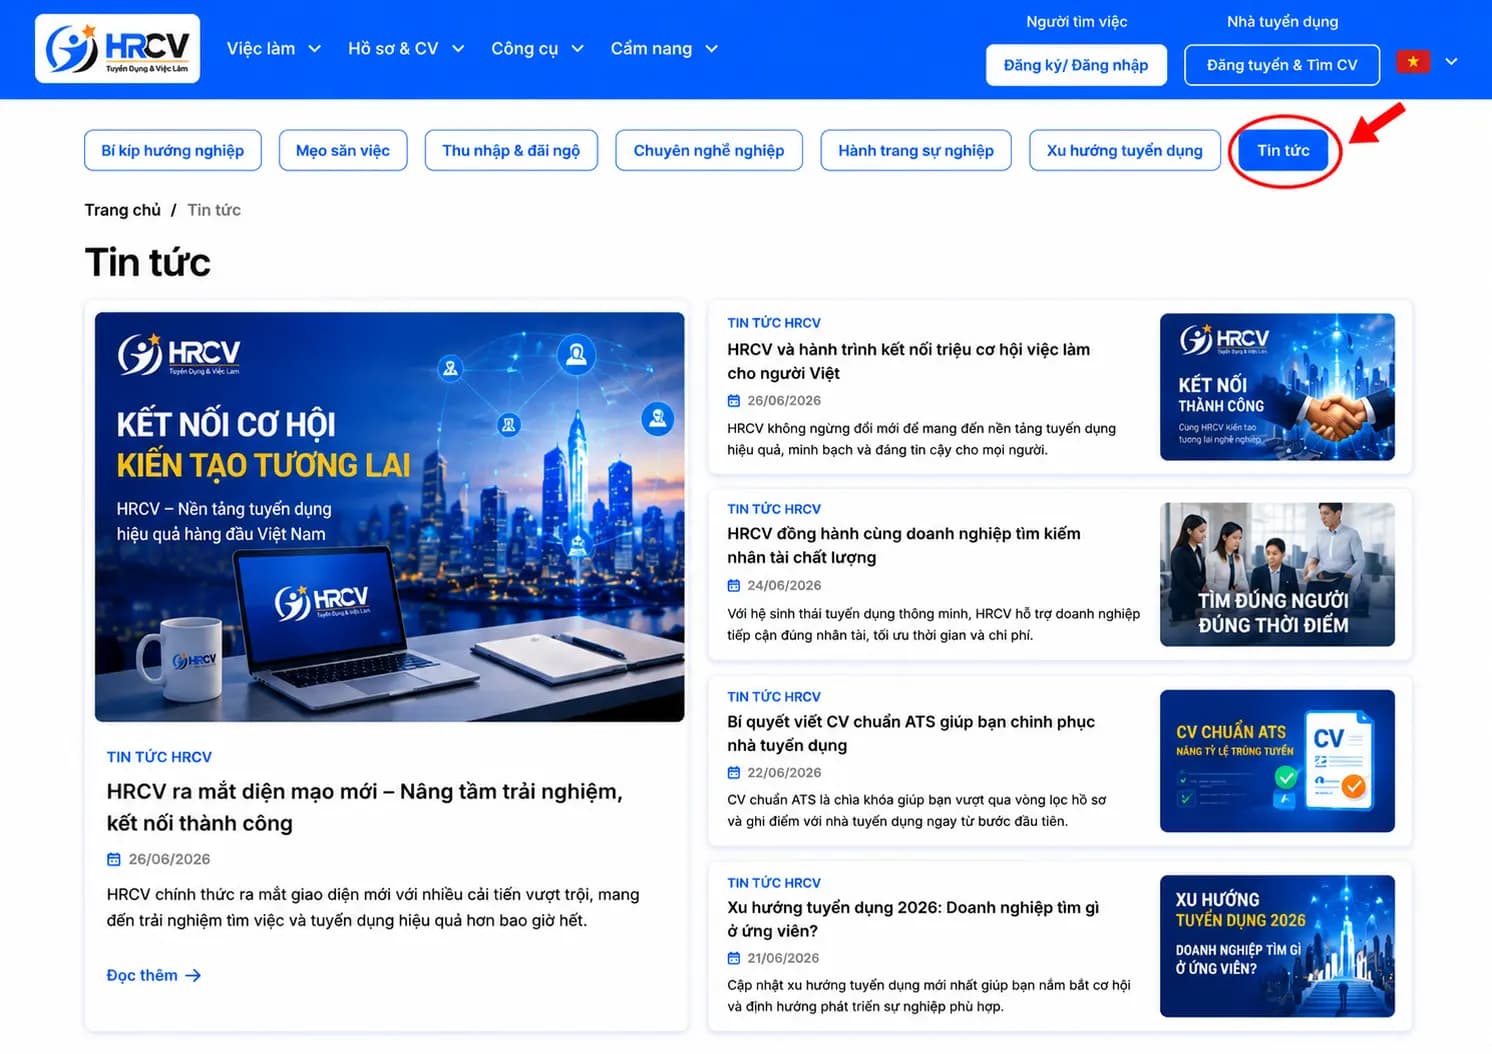Viewport: 1492px width, 1054px height.
Task: Click the 'Nhà tuyển dụng' header label
Action: click(1282, 21)
